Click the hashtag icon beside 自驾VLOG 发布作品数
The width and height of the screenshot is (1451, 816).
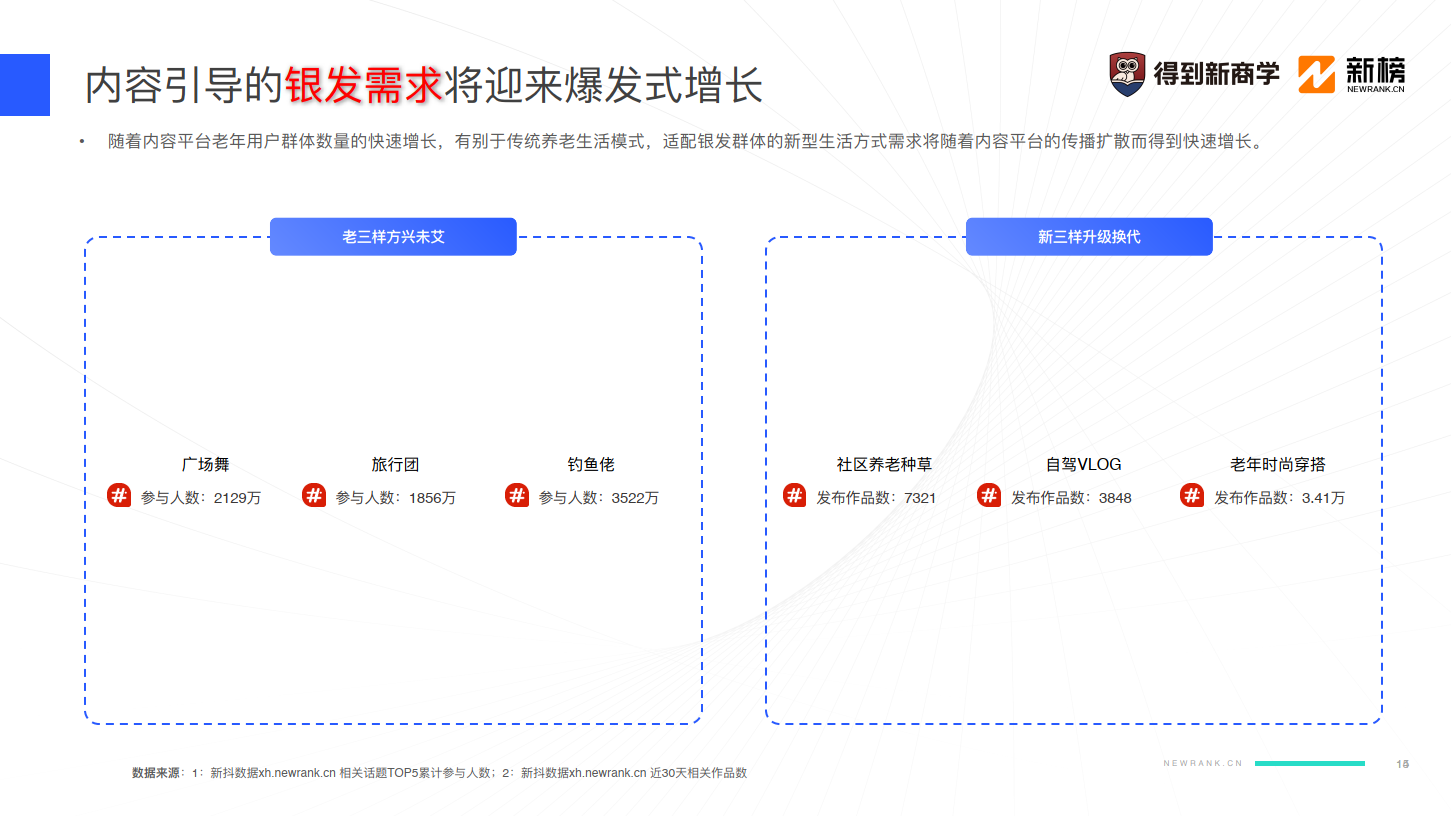989,495
